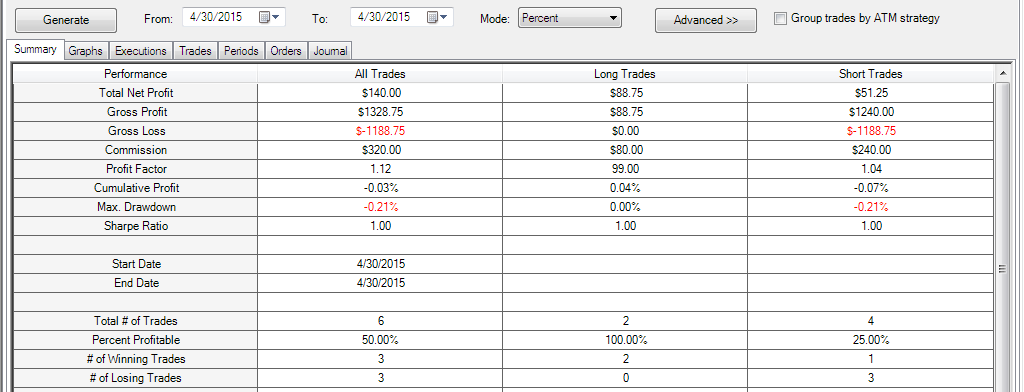
Task: Select the # of Losing Trades label
Action: 135,378
